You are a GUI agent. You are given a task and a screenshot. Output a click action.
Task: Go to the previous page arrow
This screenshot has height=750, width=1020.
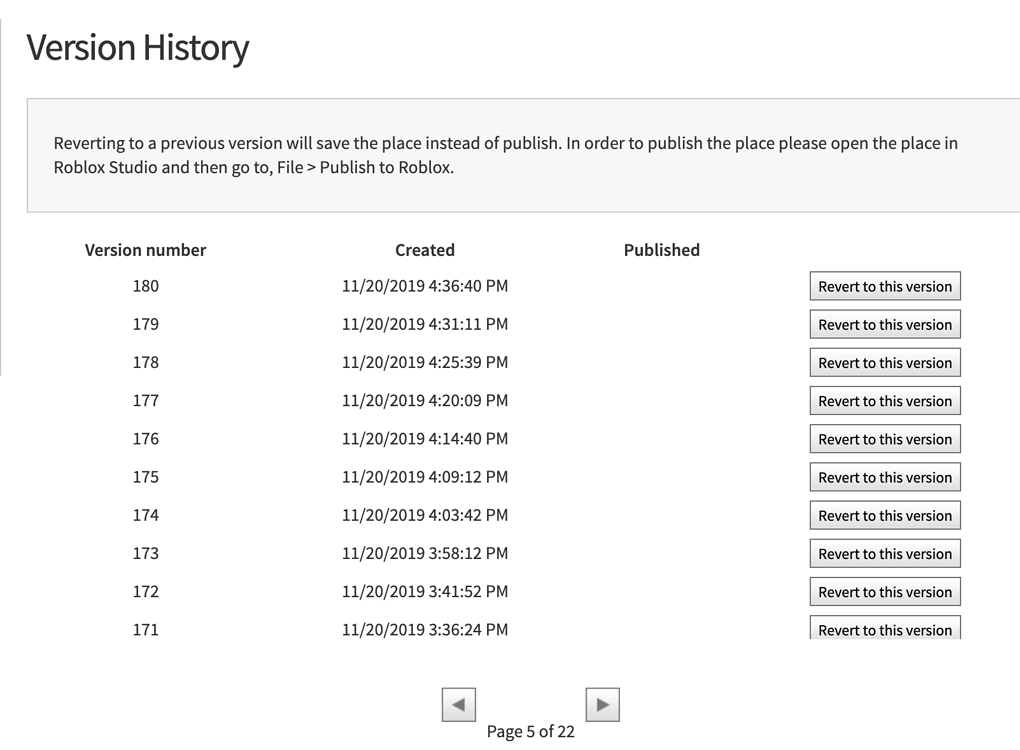pyautogui.click(x=459, y=704)
